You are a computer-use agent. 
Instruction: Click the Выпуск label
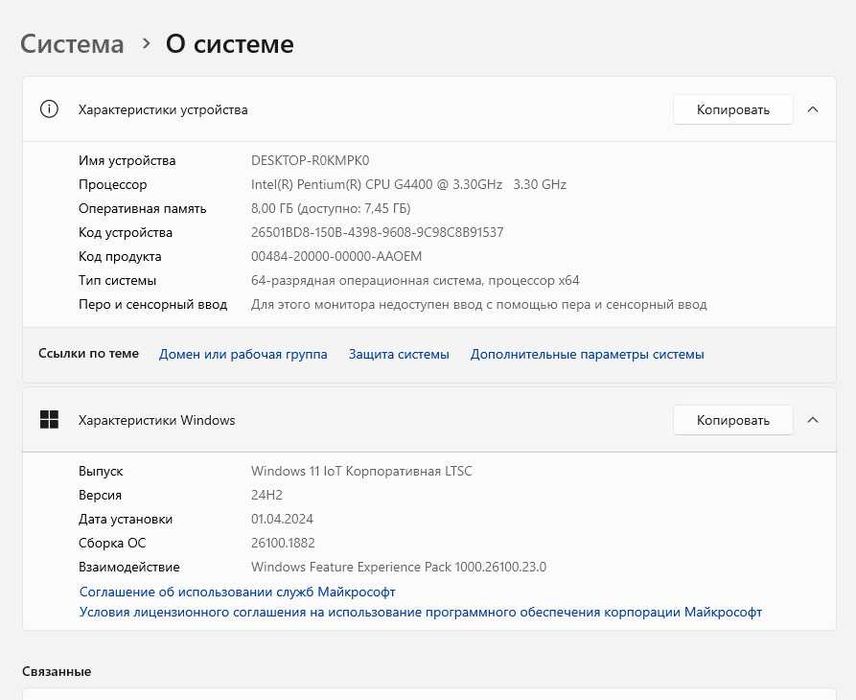pyautogui.click(x=101, y=471)
